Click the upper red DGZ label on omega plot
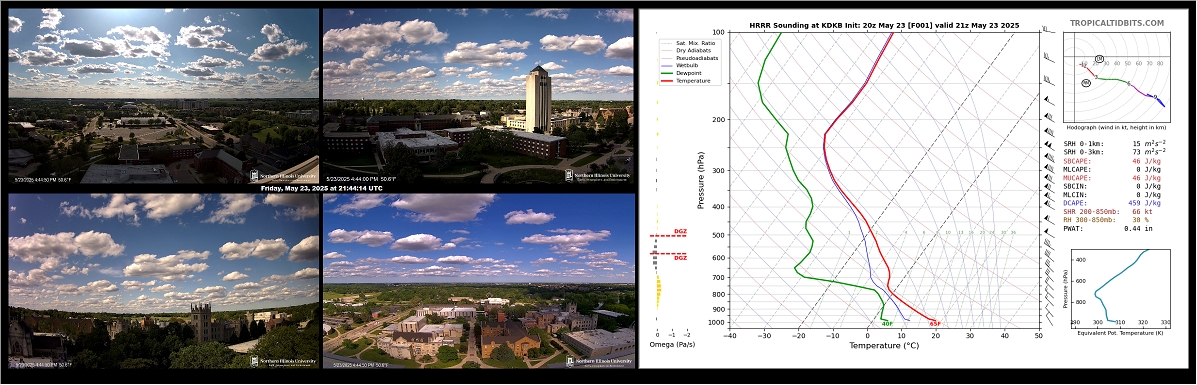 pos(680,231)
